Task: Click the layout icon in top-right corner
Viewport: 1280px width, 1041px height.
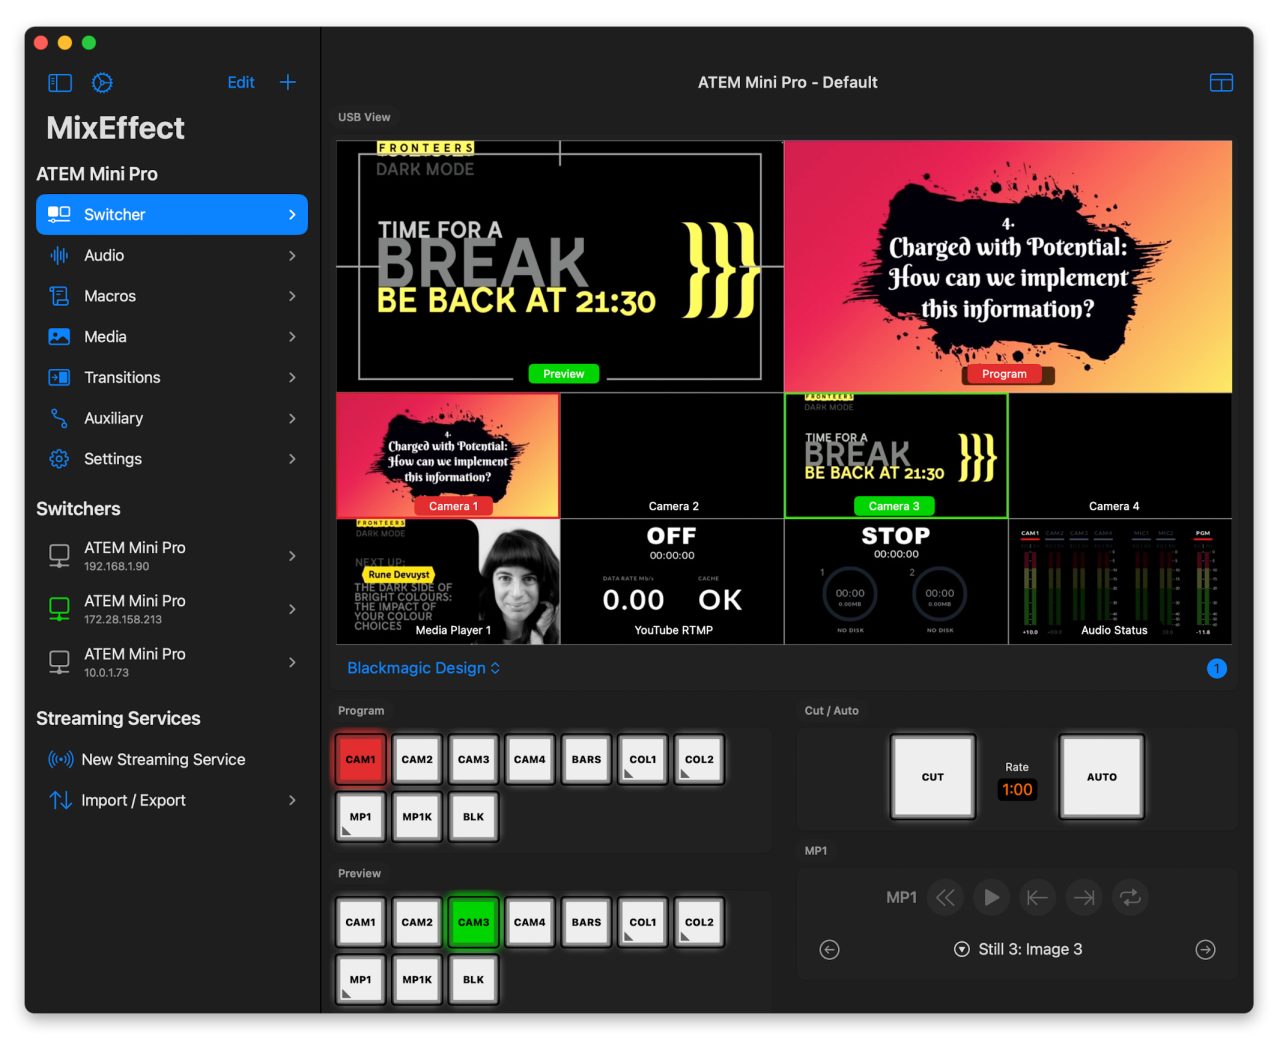Action: tap(1221, 83)
